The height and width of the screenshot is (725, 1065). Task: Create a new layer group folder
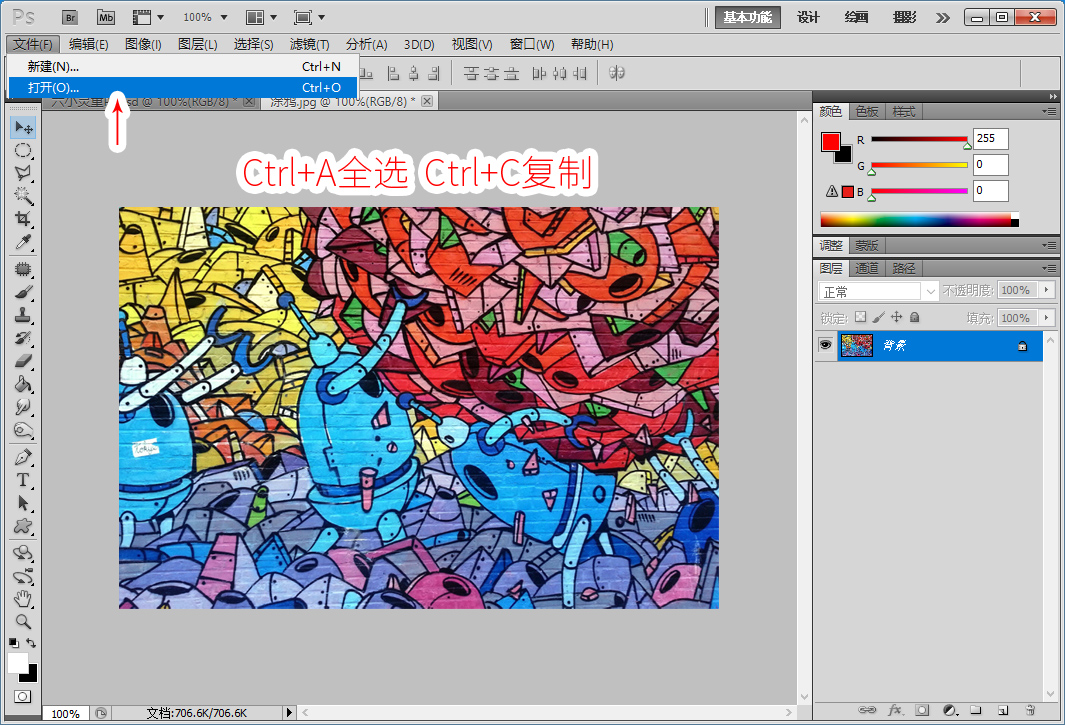976,710
